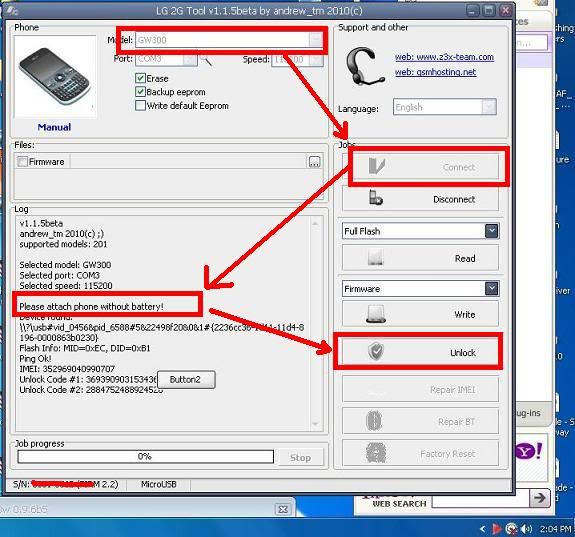575x537 pixels.
Task: Click the Disconnect phone icon
Action: (x=376, y=198)
